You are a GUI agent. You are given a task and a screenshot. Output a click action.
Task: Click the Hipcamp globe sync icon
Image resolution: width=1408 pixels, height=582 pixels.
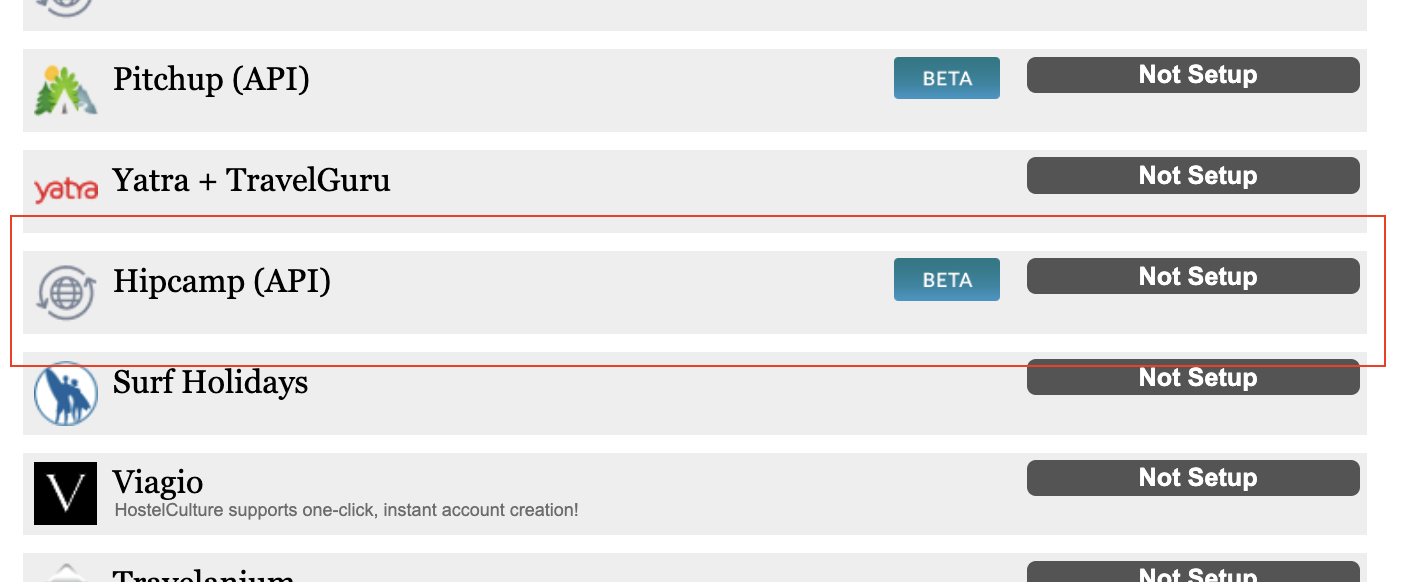coord(65,292)
